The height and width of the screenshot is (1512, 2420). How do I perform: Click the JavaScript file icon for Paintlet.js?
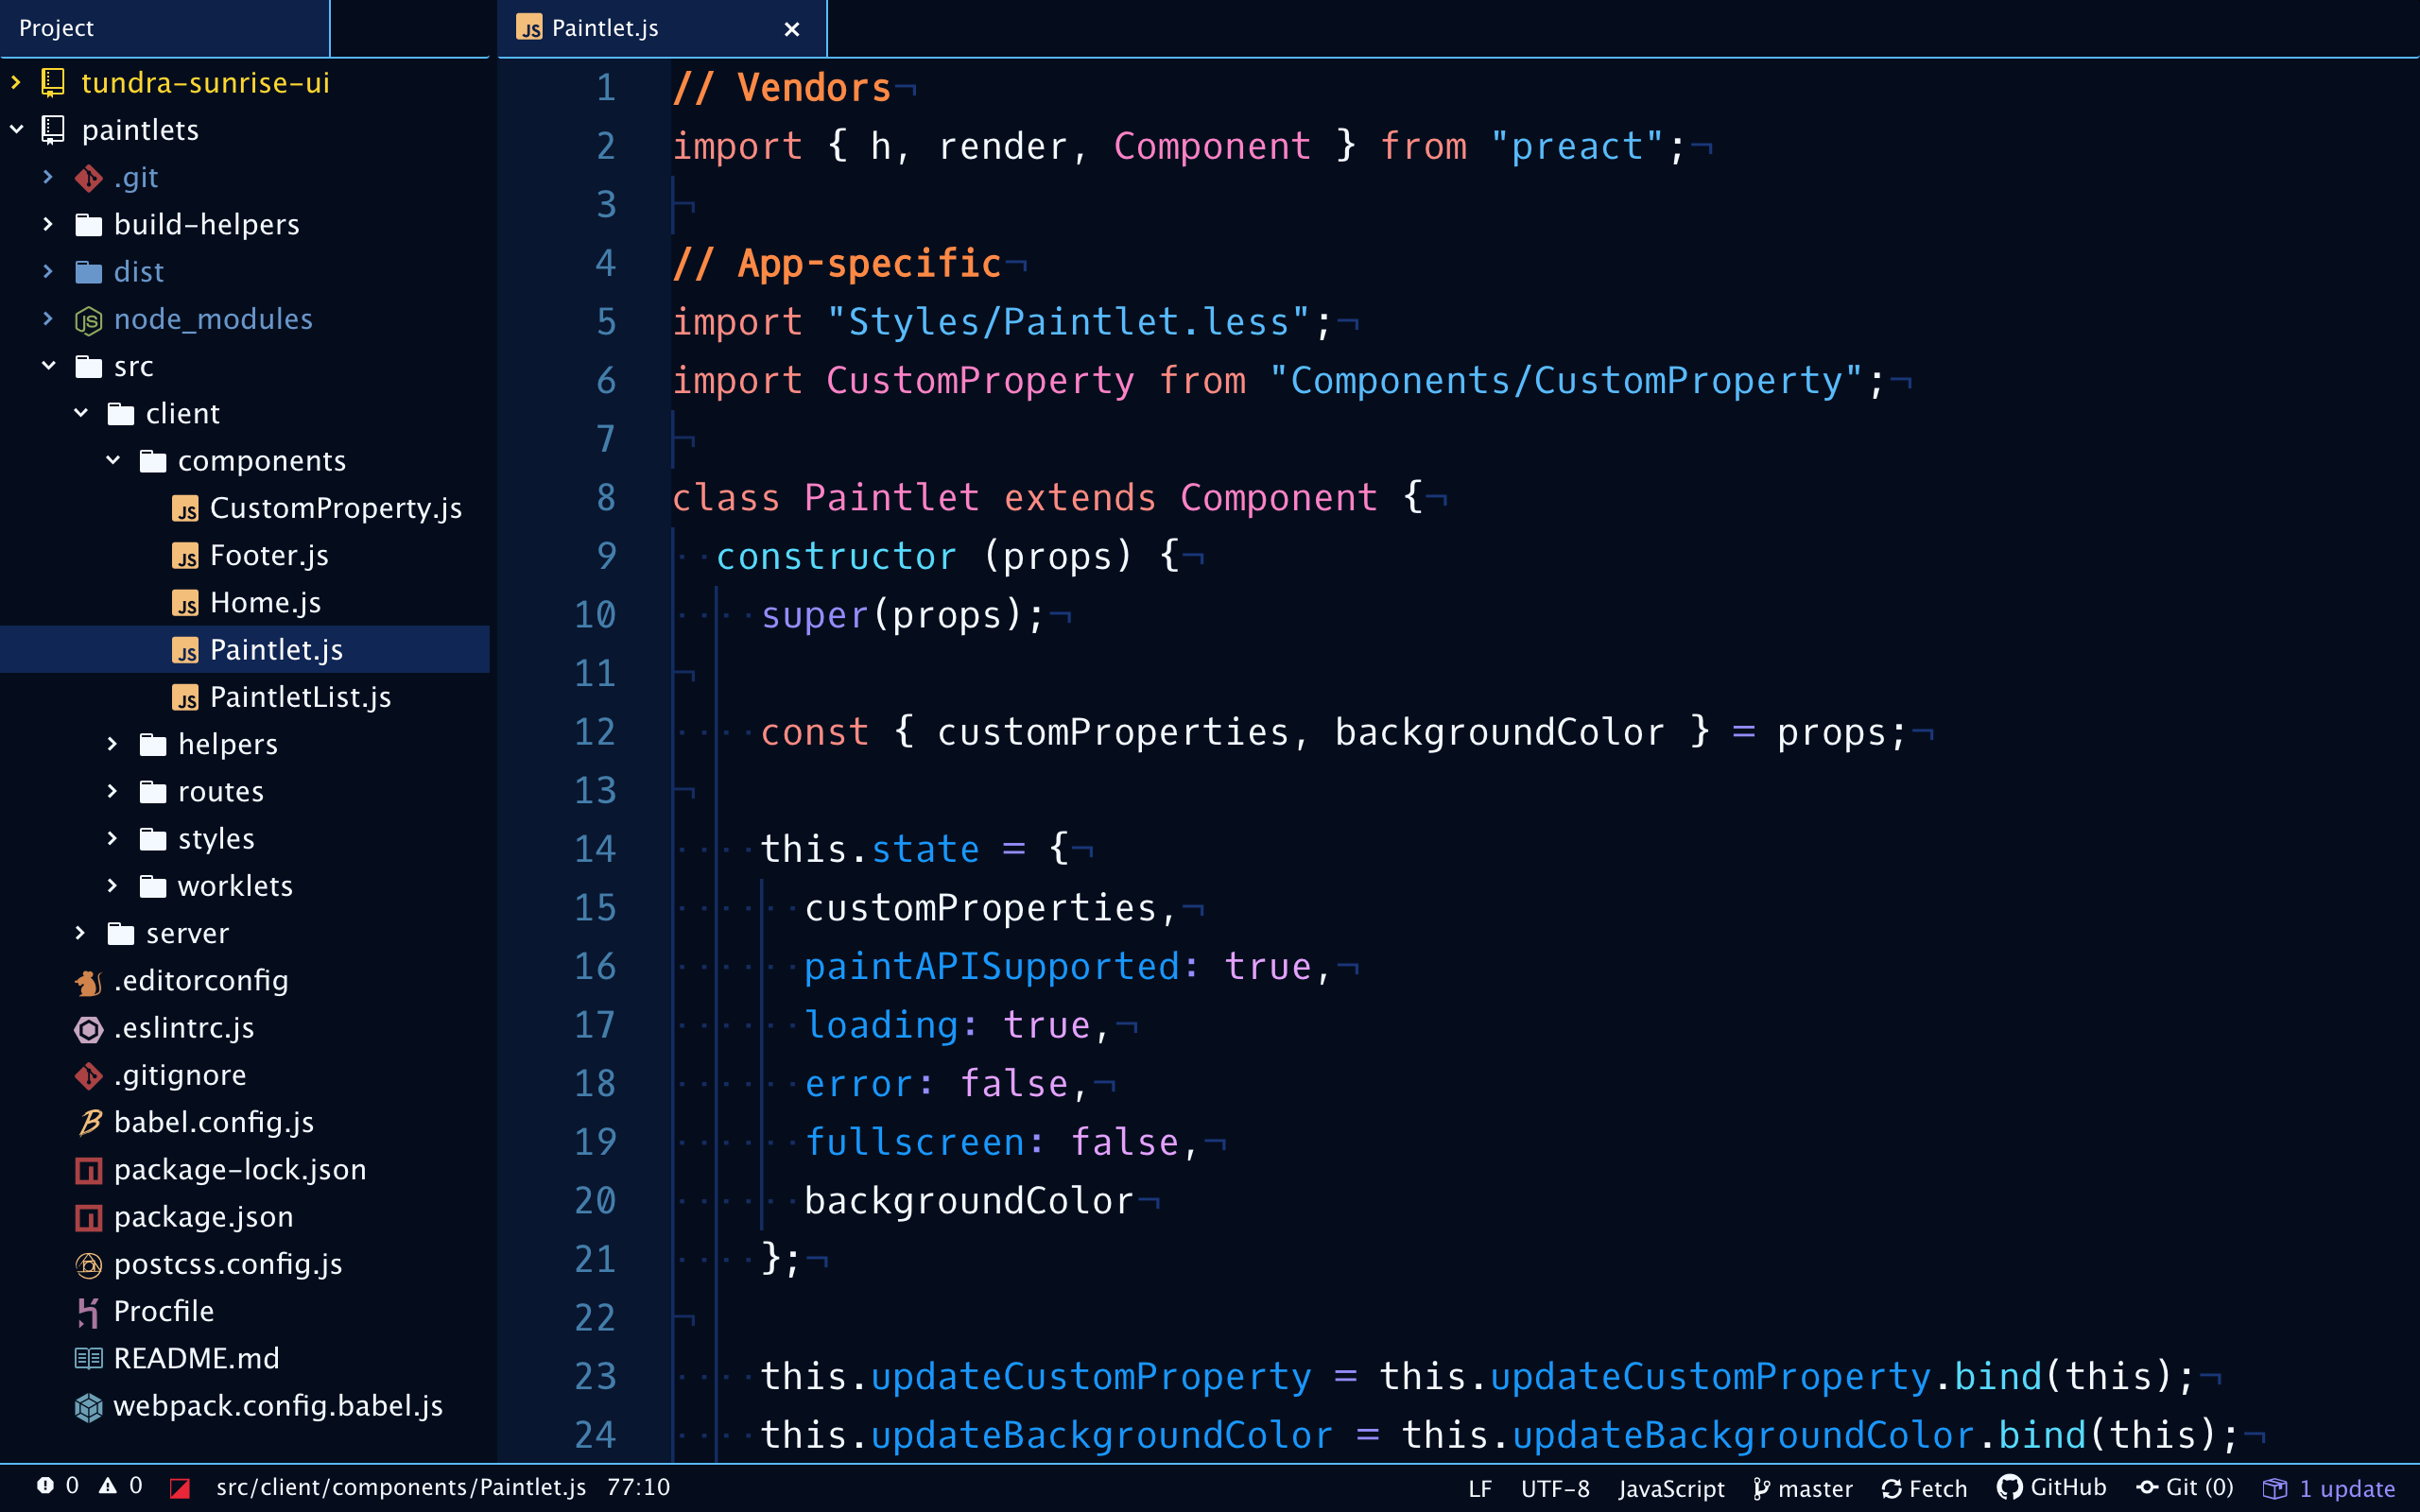click(188, 650)
